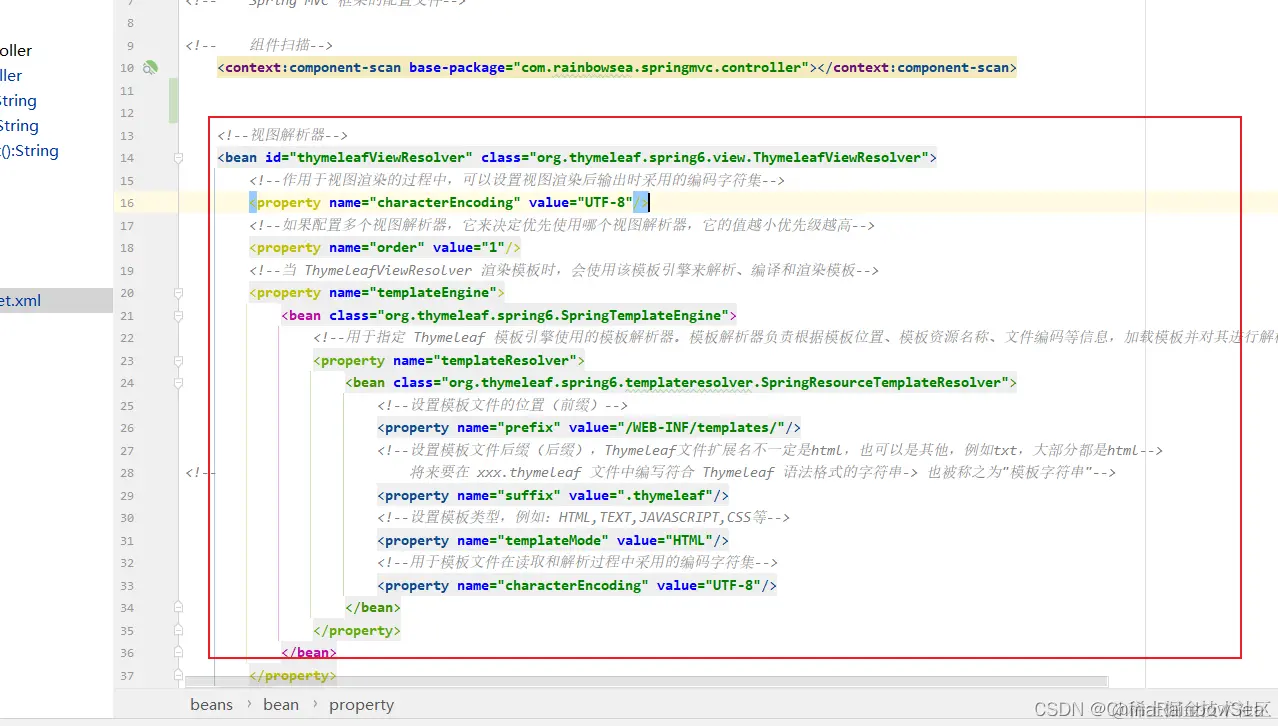Collapse the SpringResourceTemplateResolver bean at line 24
Image resolution: width=1278 pixels, height=726 pixels.
[179, 383]
